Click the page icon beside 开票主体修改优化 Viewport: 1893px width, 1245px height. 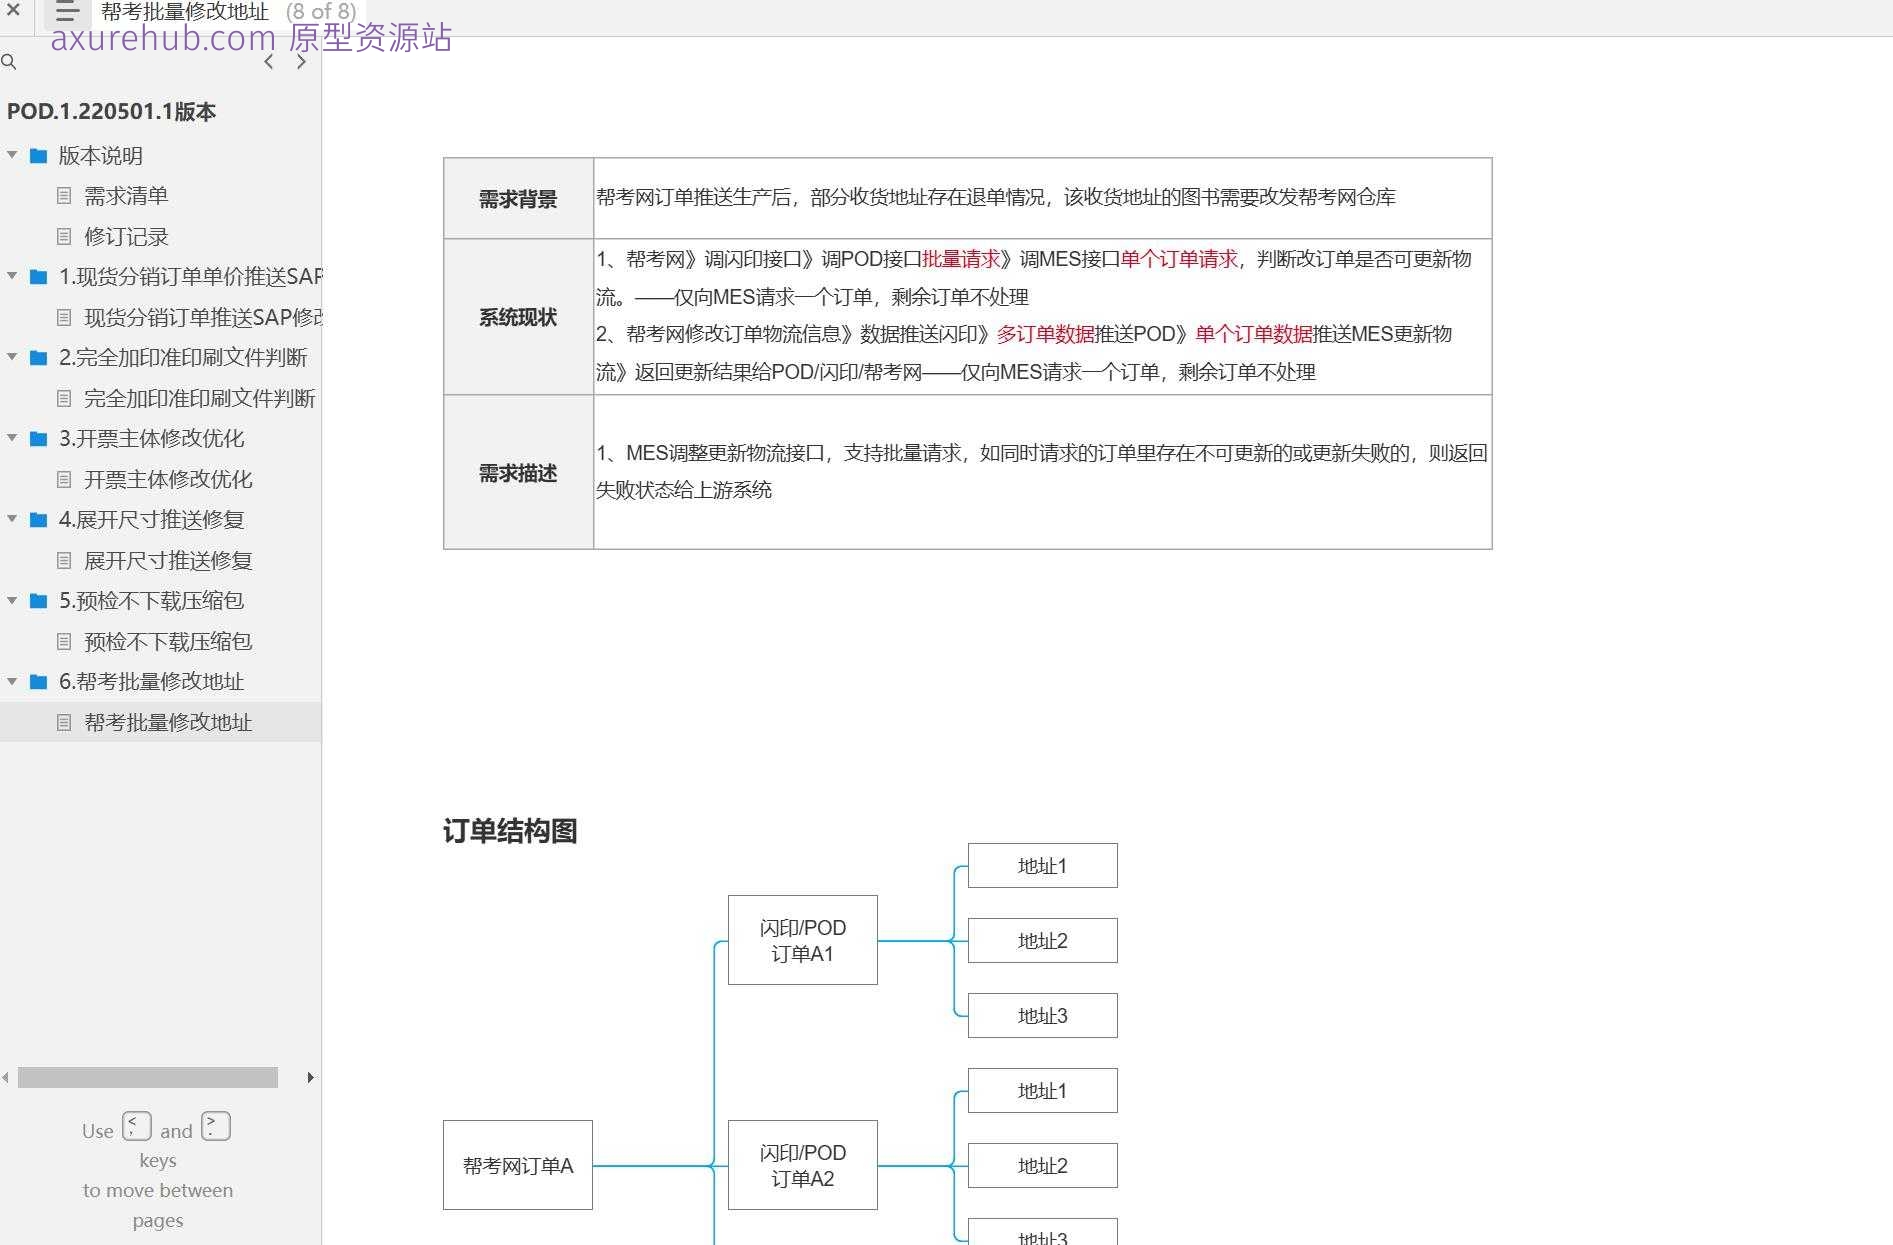(64, 479)
